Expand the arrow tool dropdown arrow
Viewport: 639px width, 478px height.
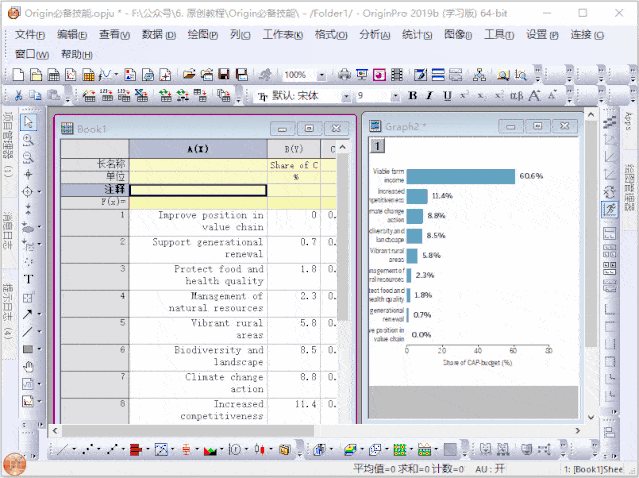point(40,314)
